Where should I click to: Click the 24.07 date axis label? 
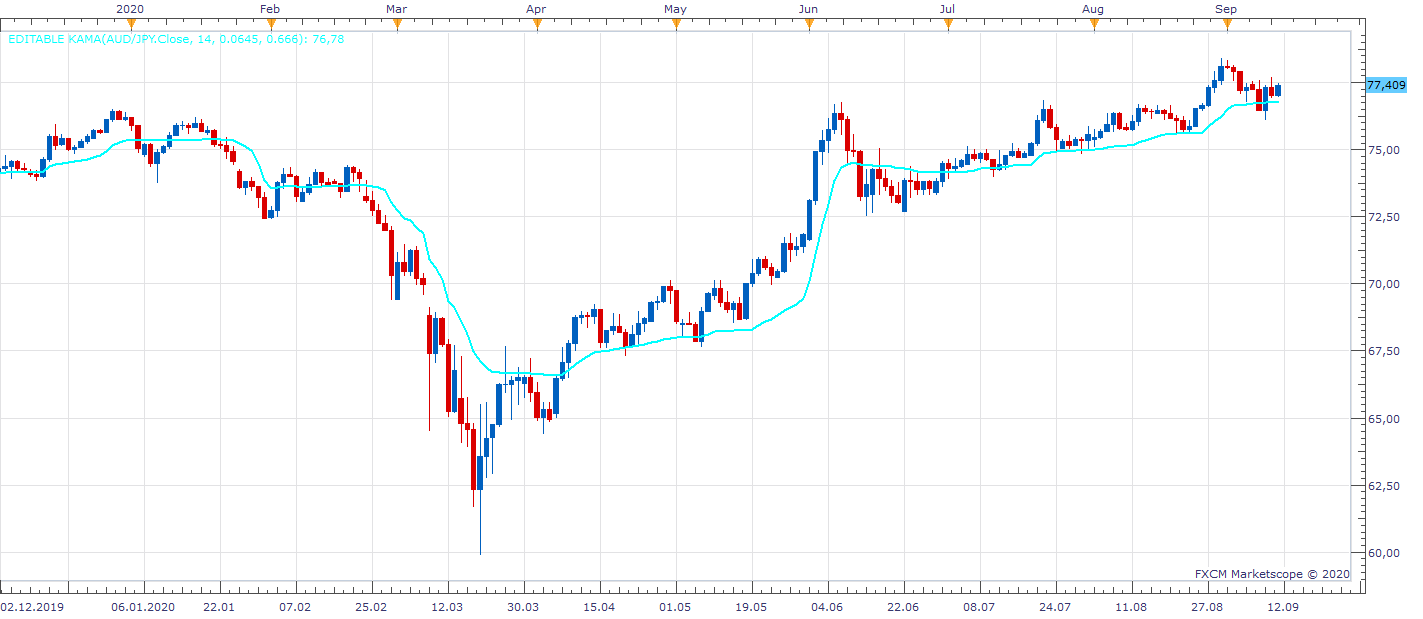coord(1055,606)
